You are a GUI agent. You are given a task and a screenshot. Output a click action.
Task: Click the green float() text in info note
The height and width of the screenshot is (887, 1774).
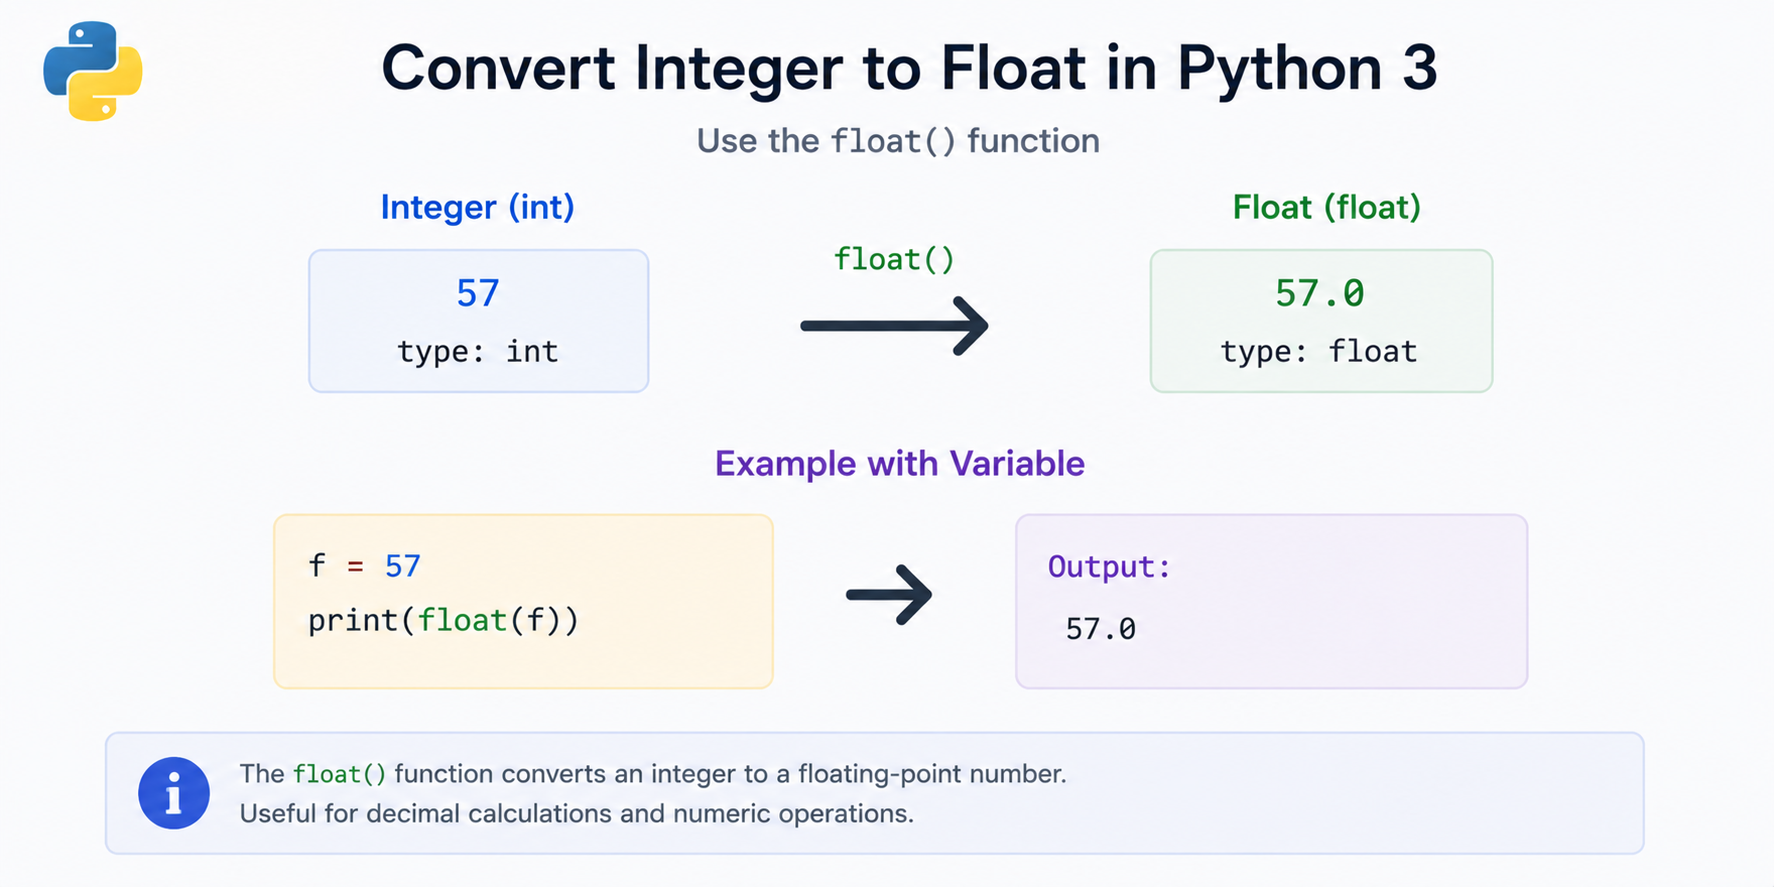coord(339,774)
